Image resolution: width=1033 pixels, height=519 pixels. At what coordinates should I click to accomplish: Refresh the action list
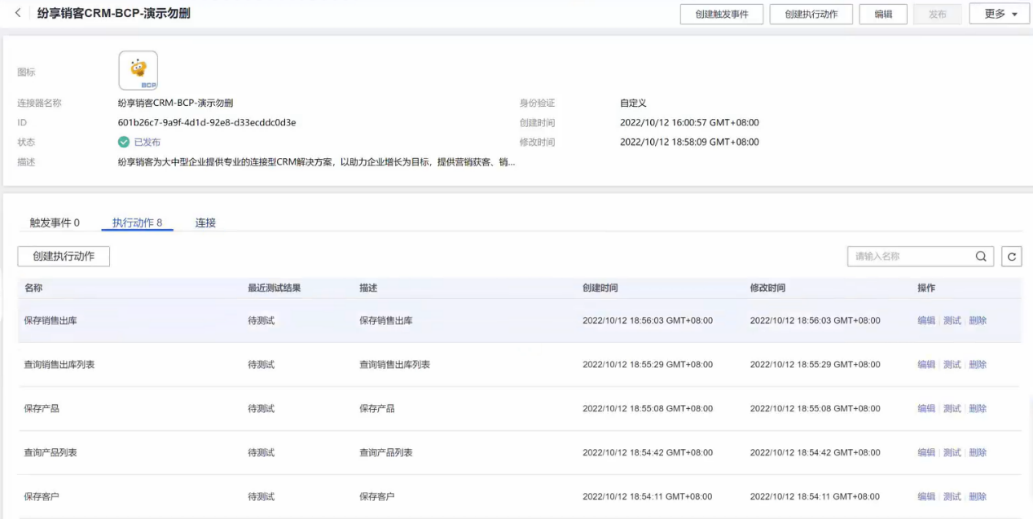(x=1012, y=257)
